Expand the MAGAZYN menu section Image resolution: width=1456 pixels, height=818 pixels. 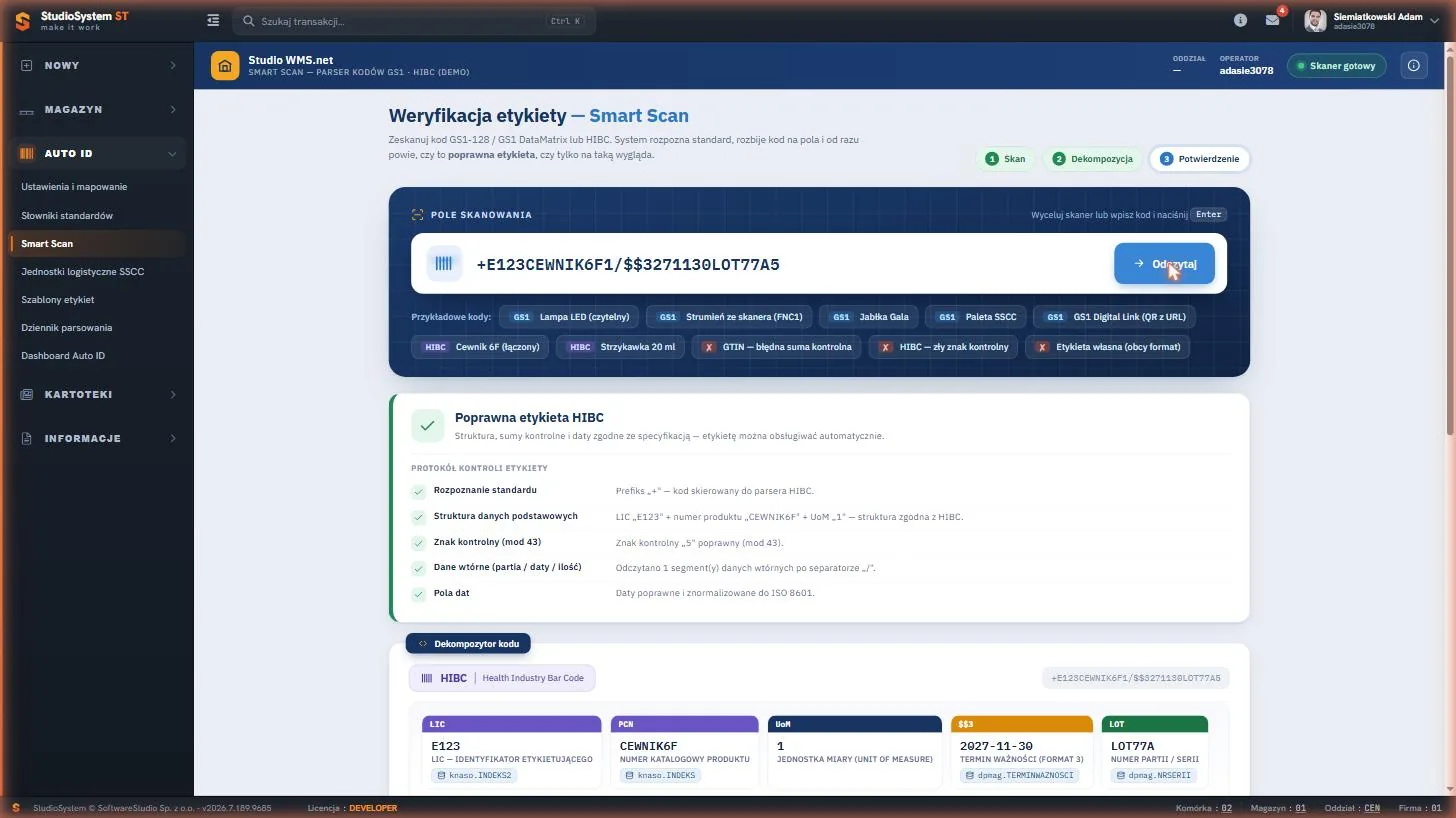[97, 109]
